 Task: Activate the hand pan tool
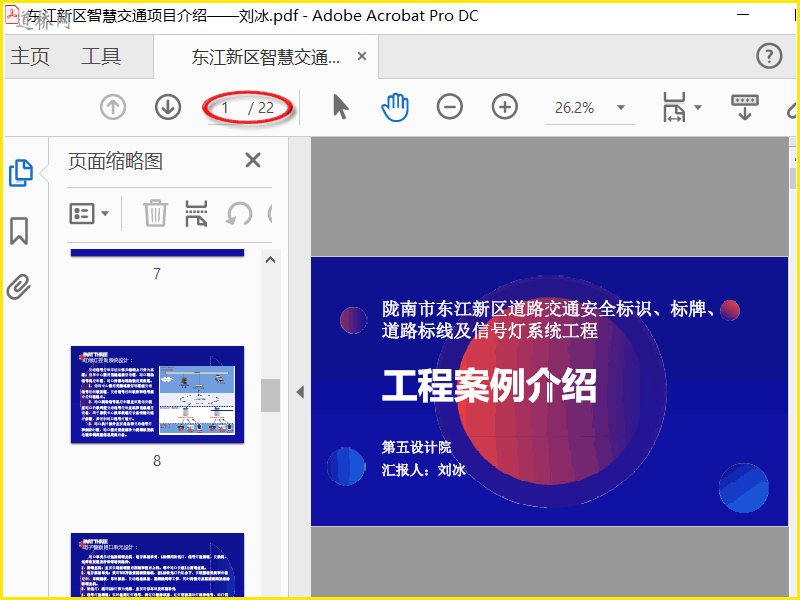tap(395, 107)
